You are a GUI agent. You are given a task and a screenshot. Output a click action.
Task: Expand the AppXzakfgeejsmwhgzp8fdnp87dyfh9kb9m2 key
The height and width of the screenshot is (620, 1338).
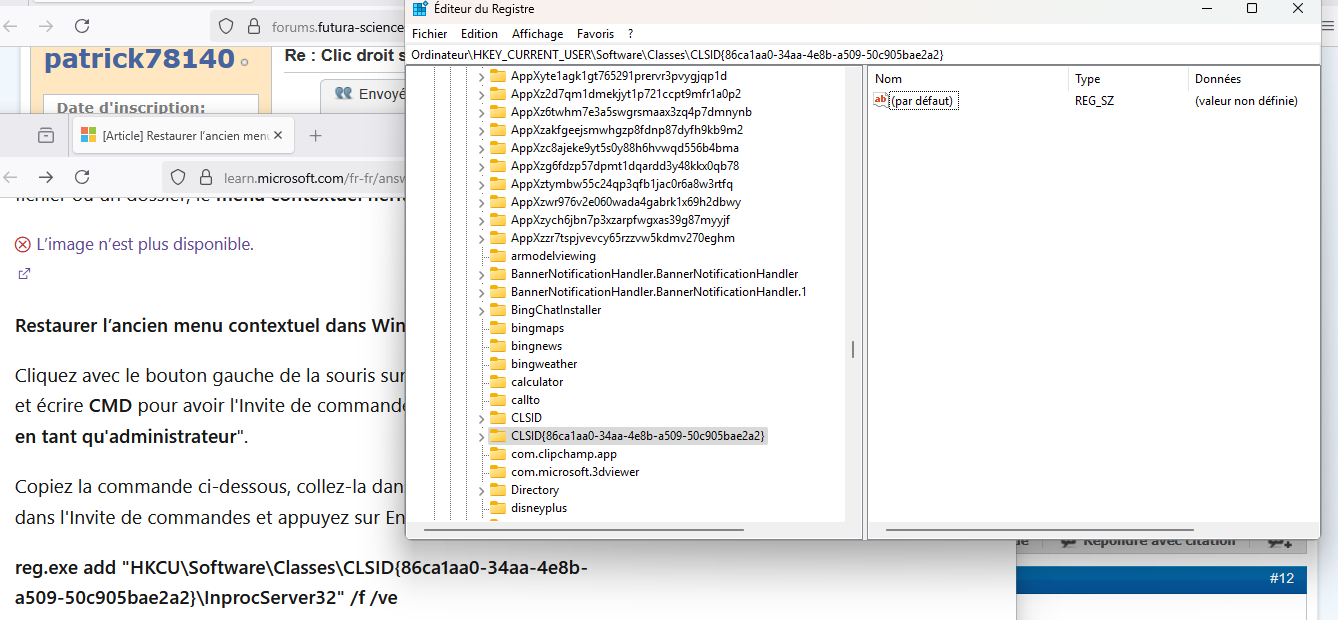[x=481, y=130]
